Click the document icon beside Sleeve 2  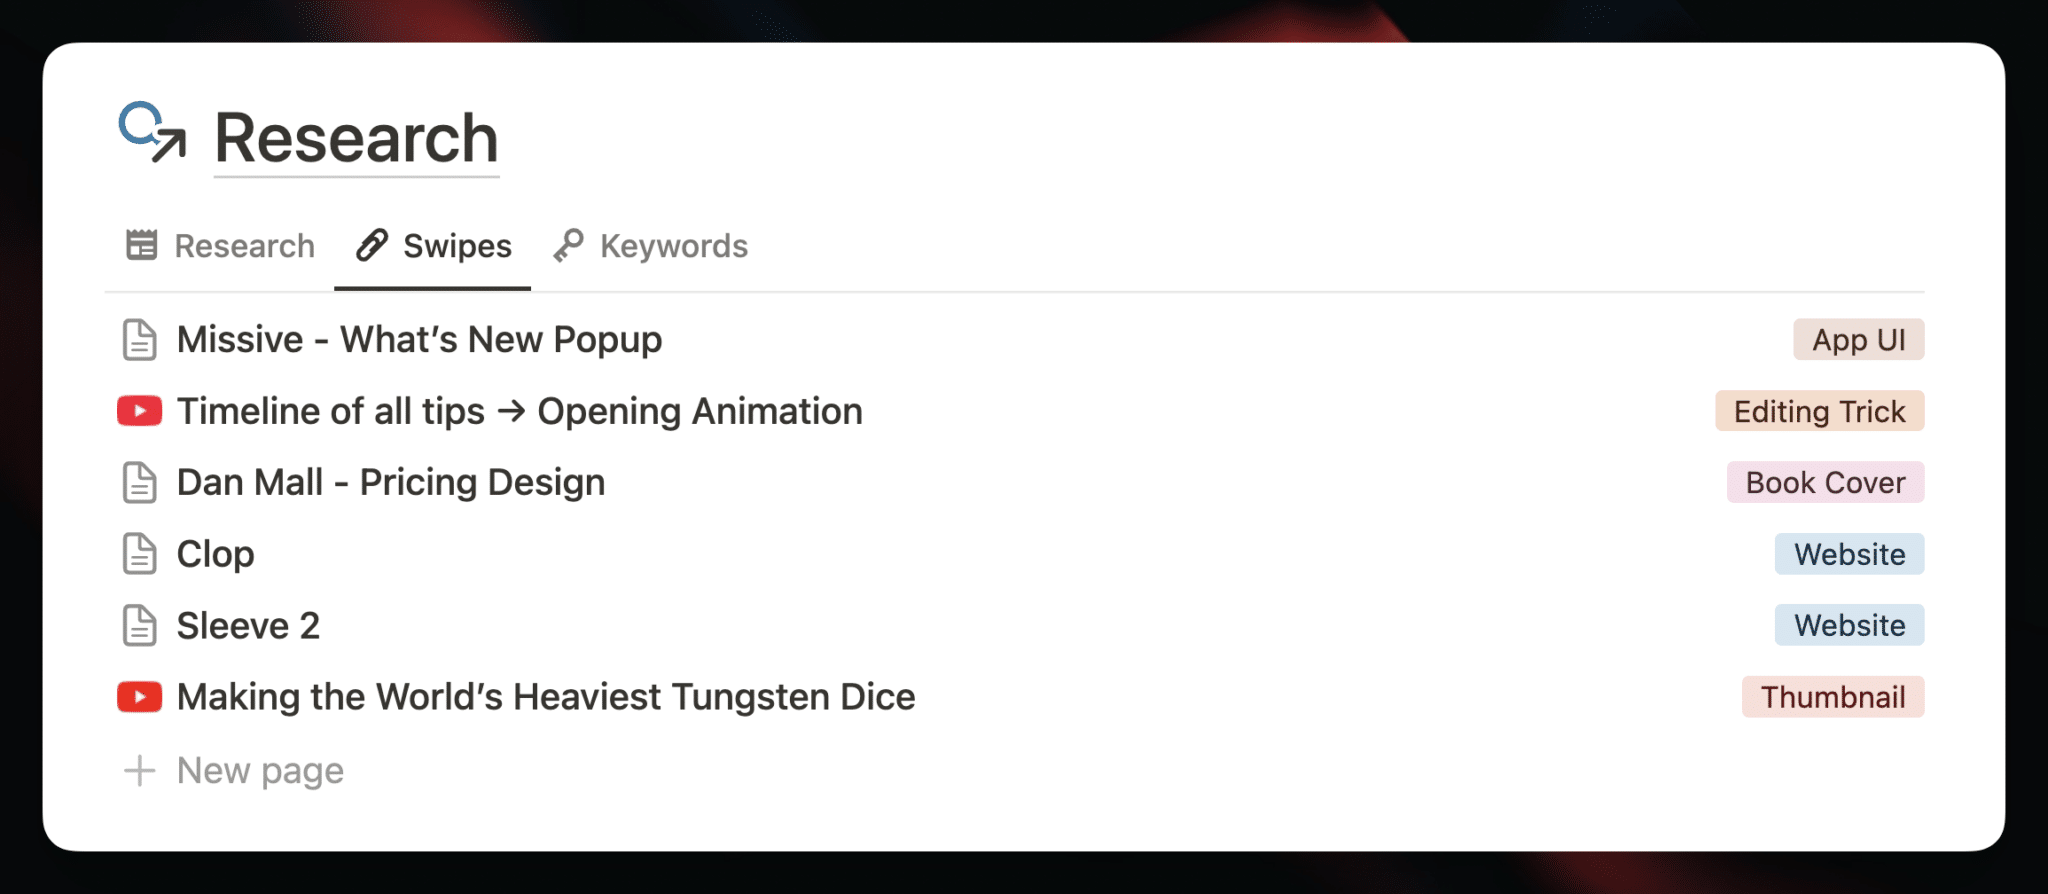click(139, 626)
